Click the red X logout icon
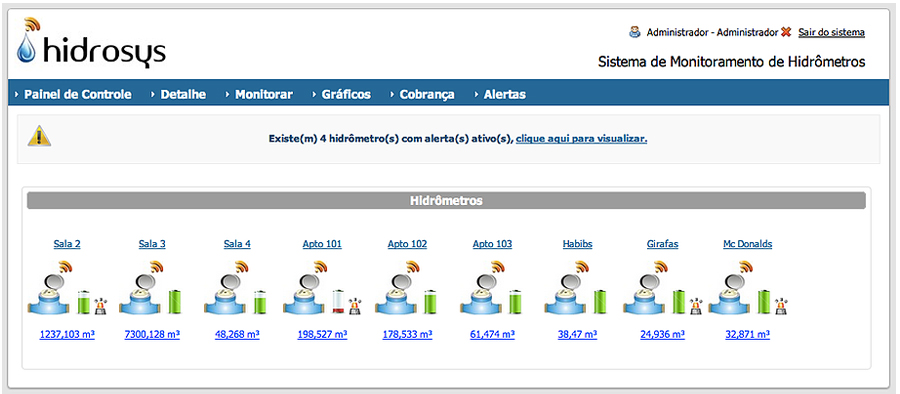Viewport: 900px width, 394px height. (786, 32)
